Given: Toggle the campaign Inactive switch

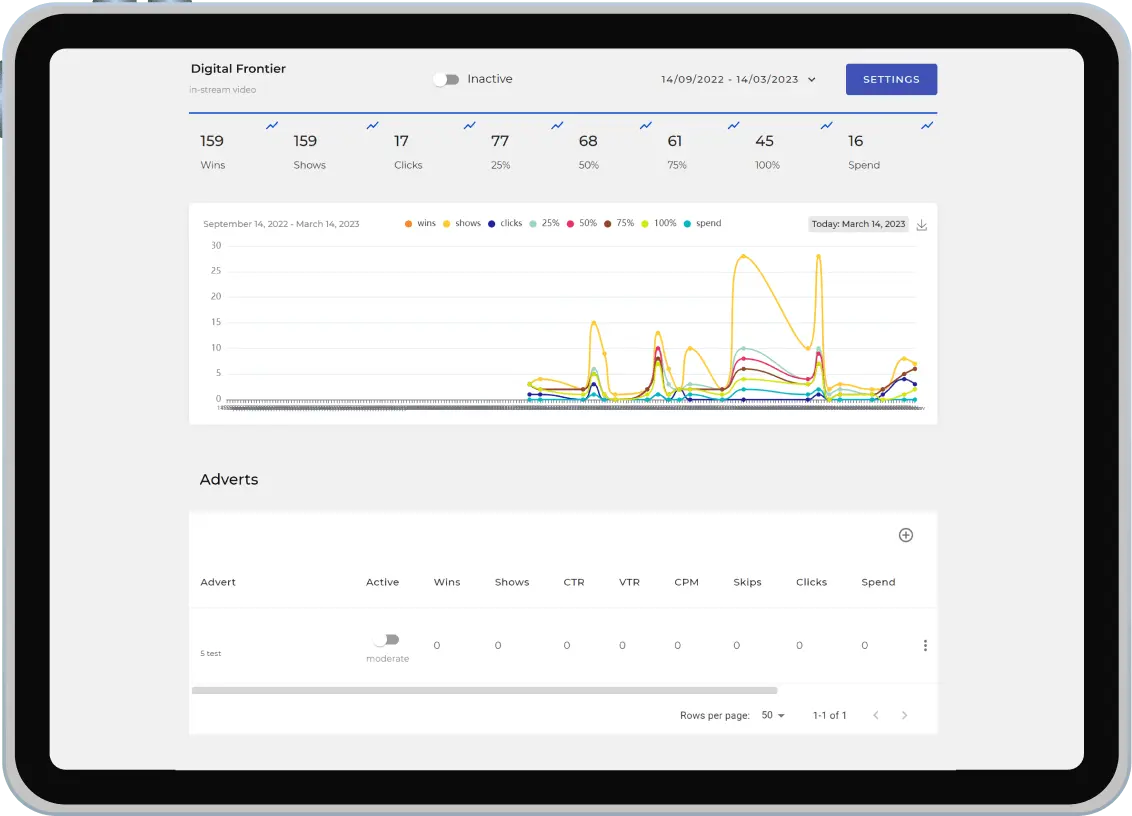Looking at the screenshot, I should 446,80.
